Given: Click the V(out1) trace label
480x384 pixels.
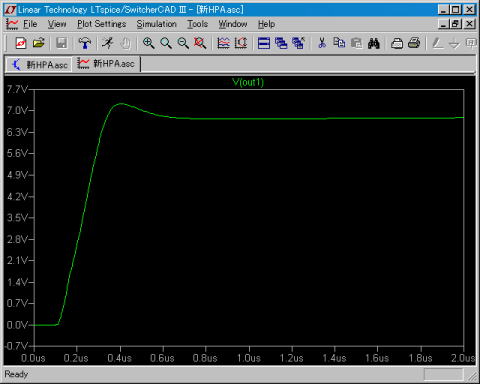Looking at the screenshot, I should point(248,82).
